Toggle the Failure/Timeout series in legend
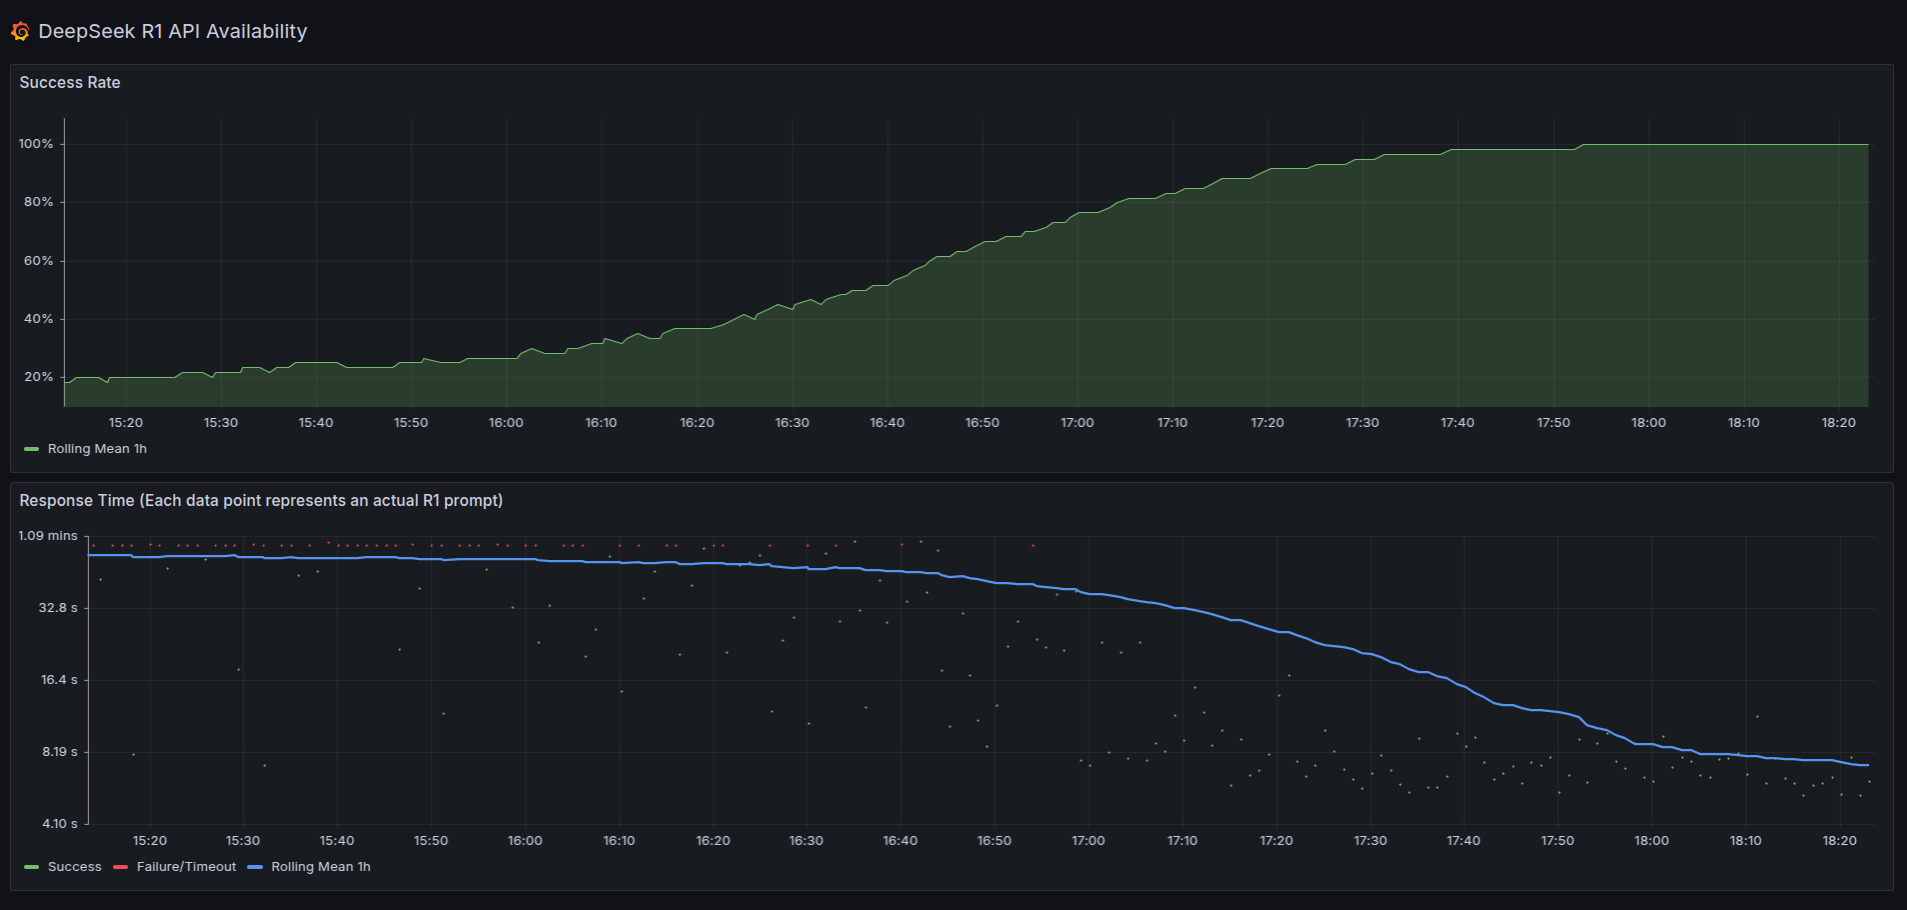Image resolution: width=1907 pixels, height=910 pixels. (x=186, y=867)
